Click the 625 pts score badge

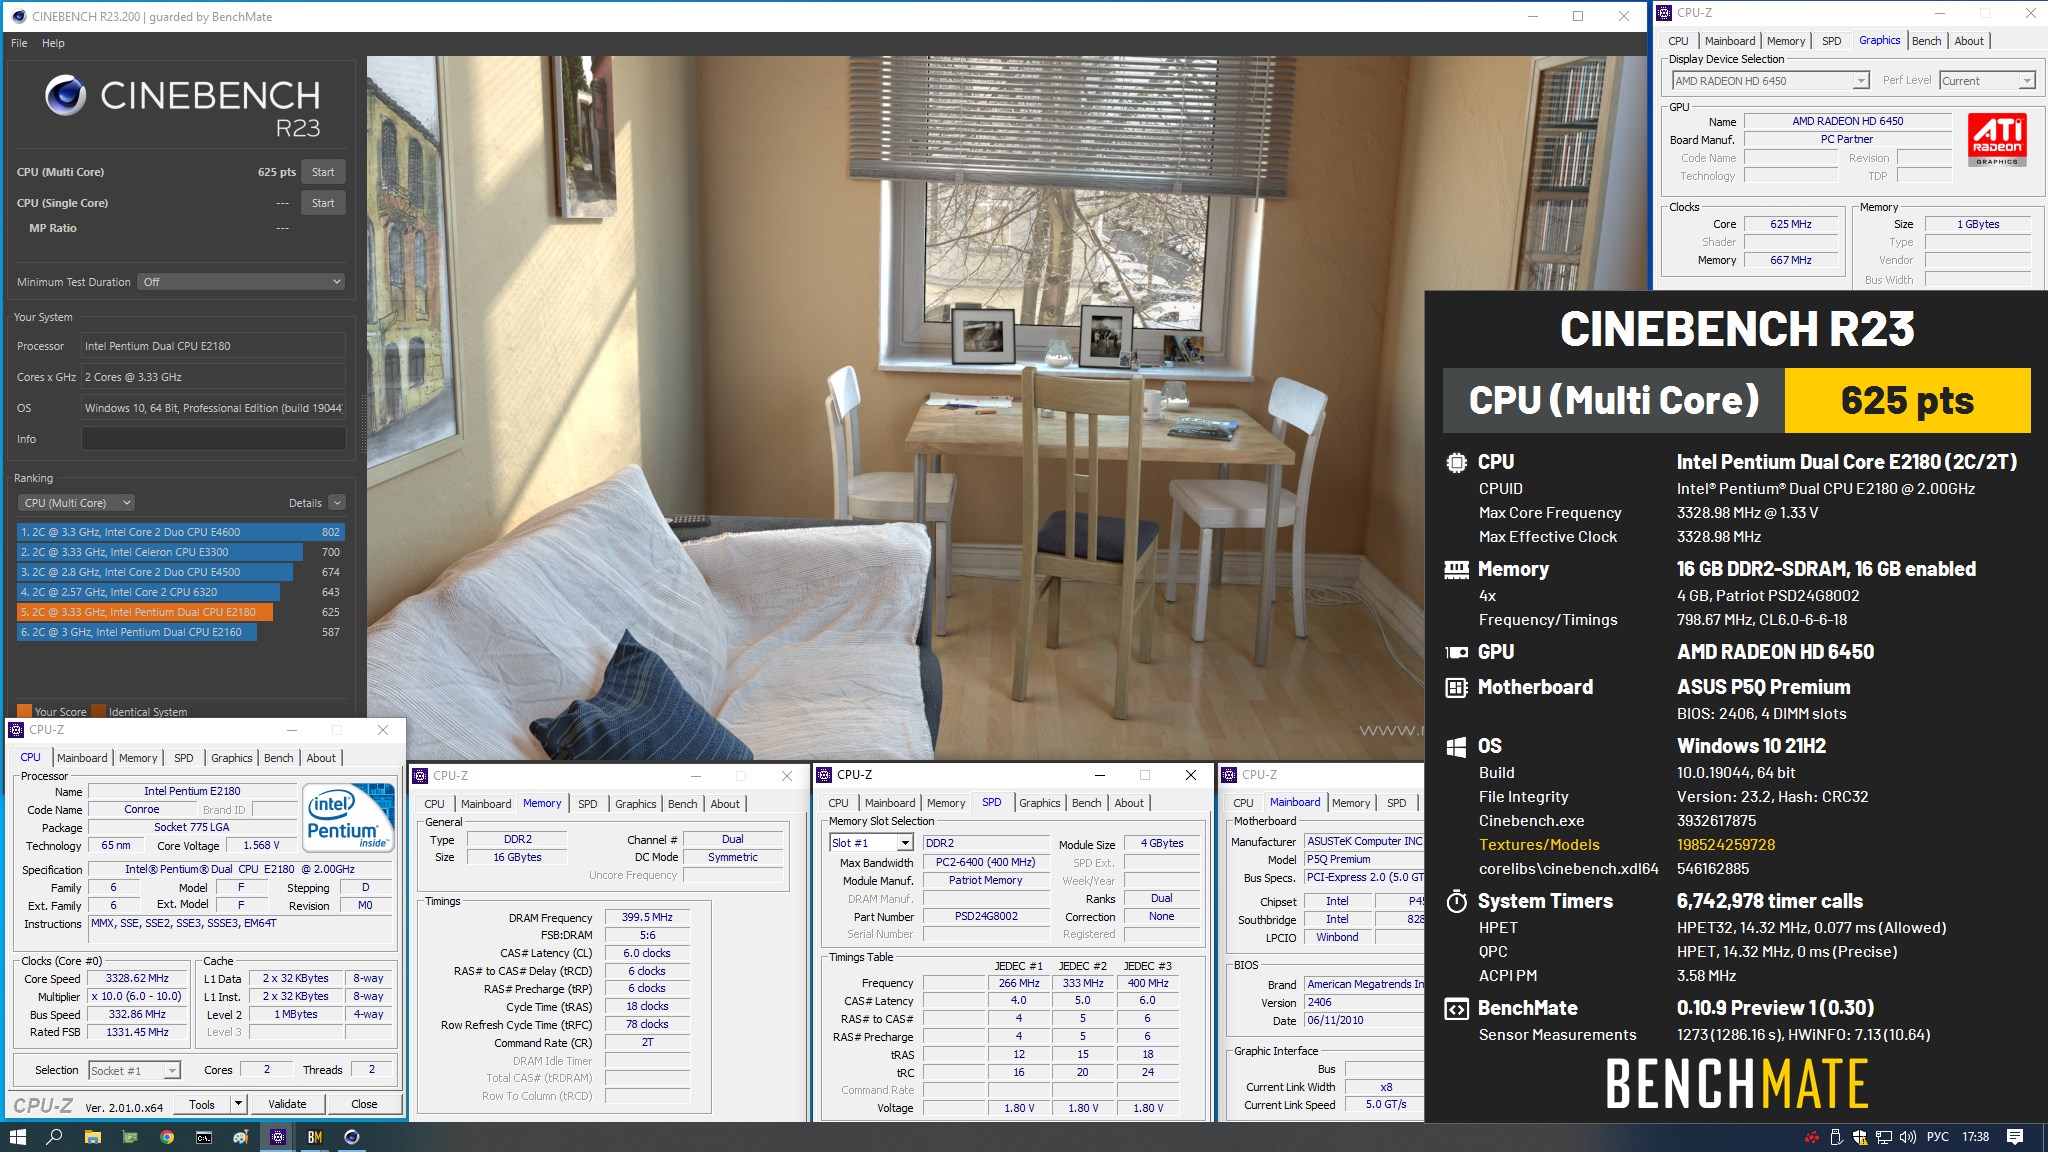point(1907,400)
